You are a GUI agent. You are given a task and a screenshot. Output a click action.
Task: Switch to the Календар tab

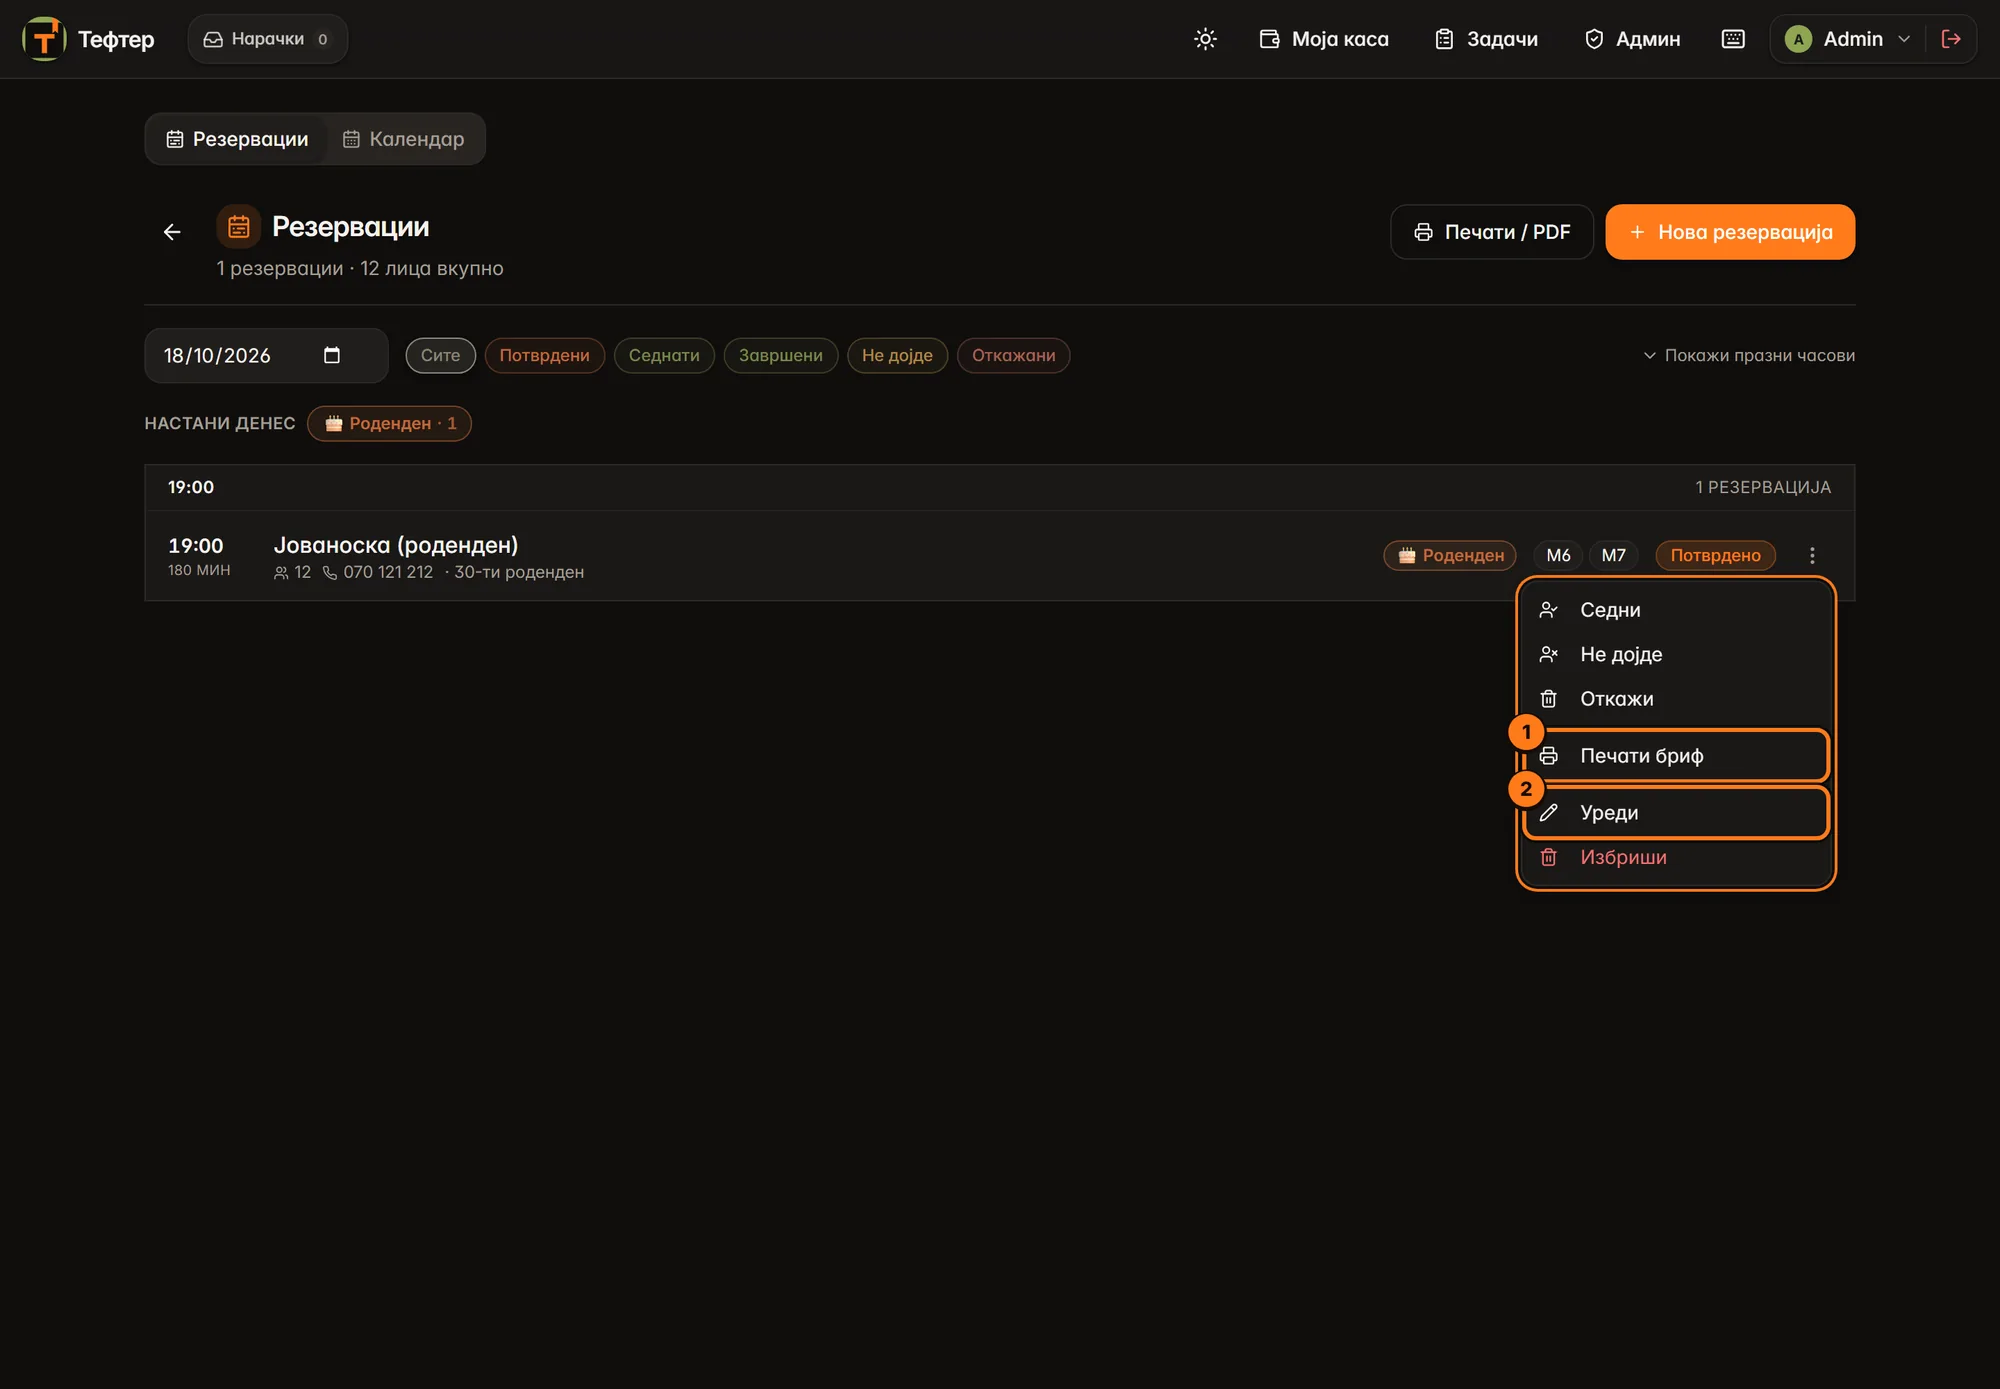[404, 139]
